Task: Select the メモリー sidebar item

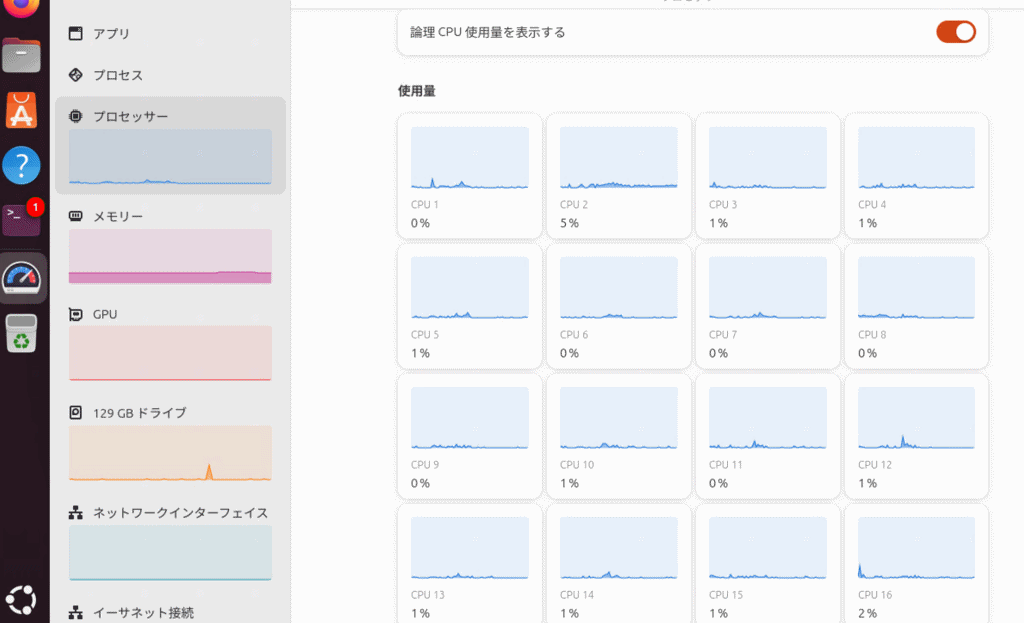Action: pos(118,216)
